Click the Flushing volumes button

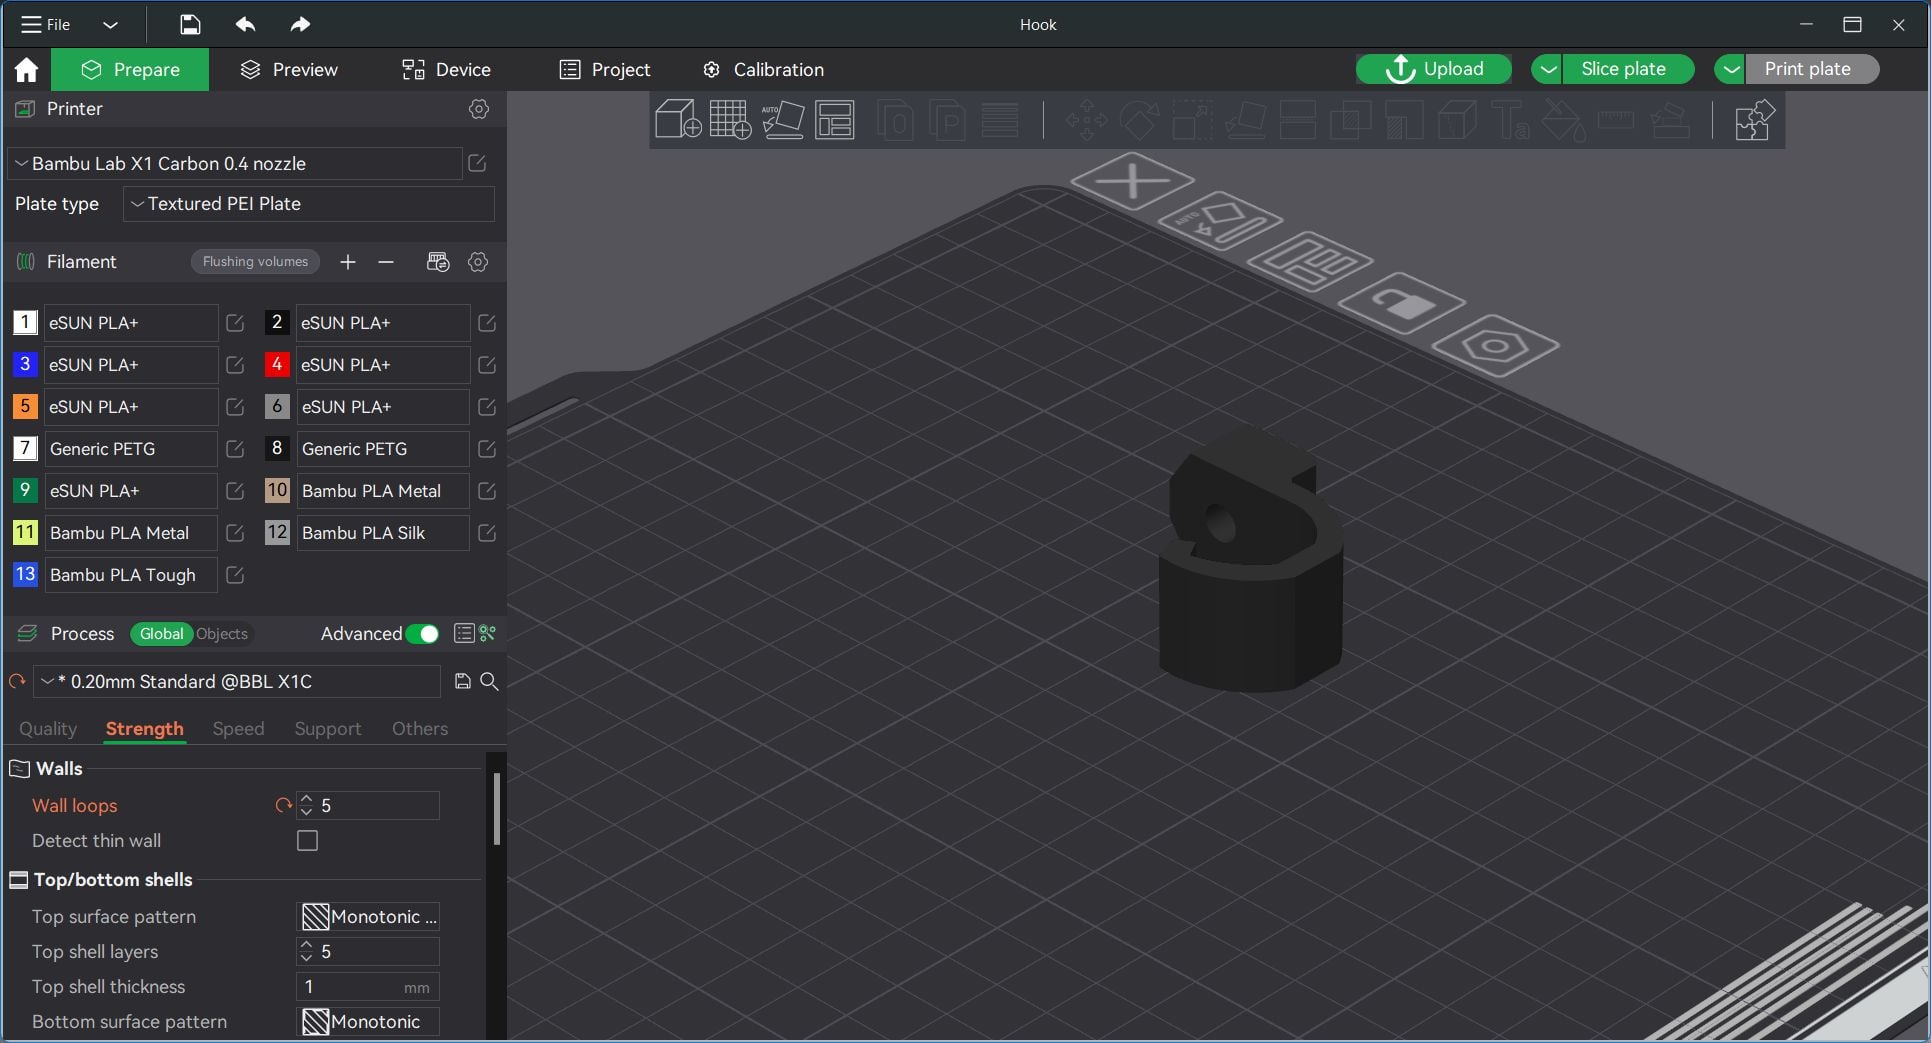[255, 261]
